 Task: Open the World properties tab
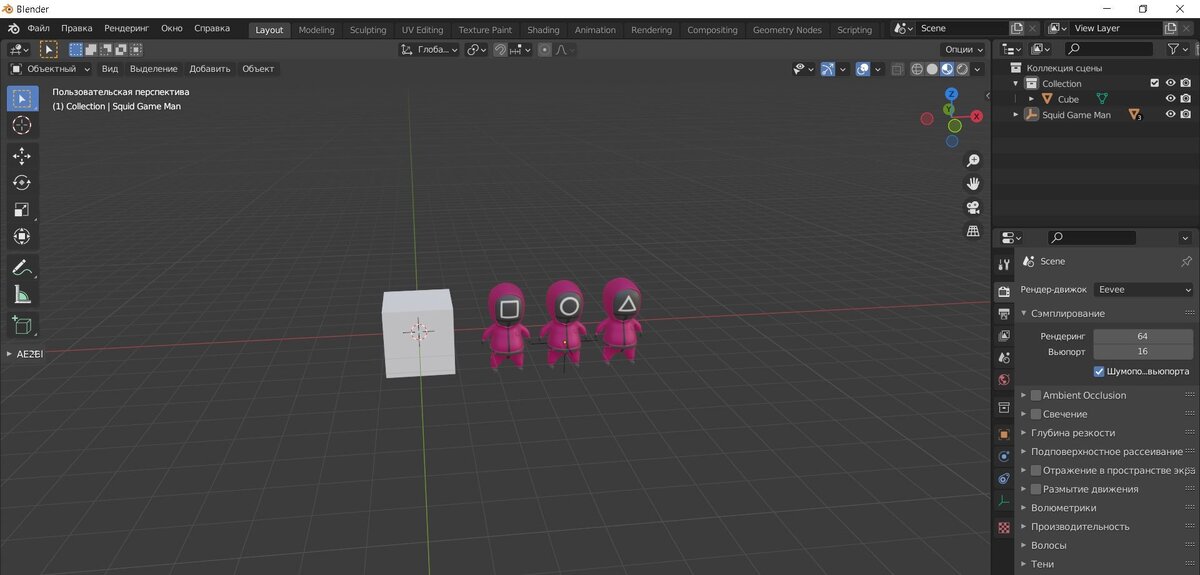(1004, 379)
